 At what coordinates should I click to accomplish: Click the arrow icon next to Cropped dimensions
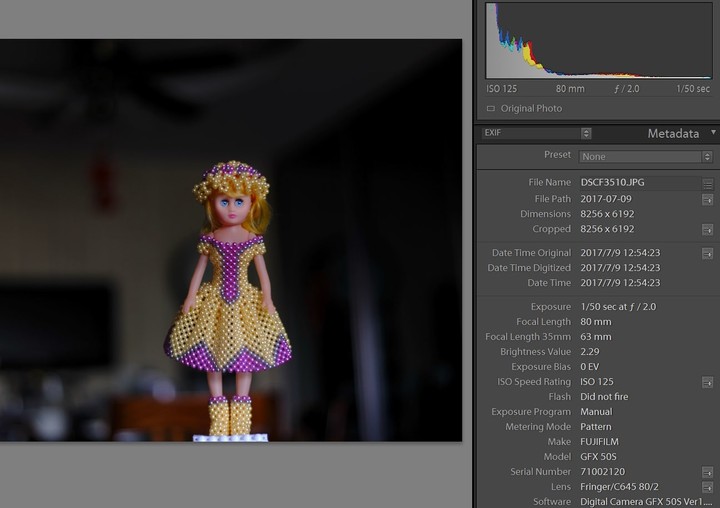(708, 229)
